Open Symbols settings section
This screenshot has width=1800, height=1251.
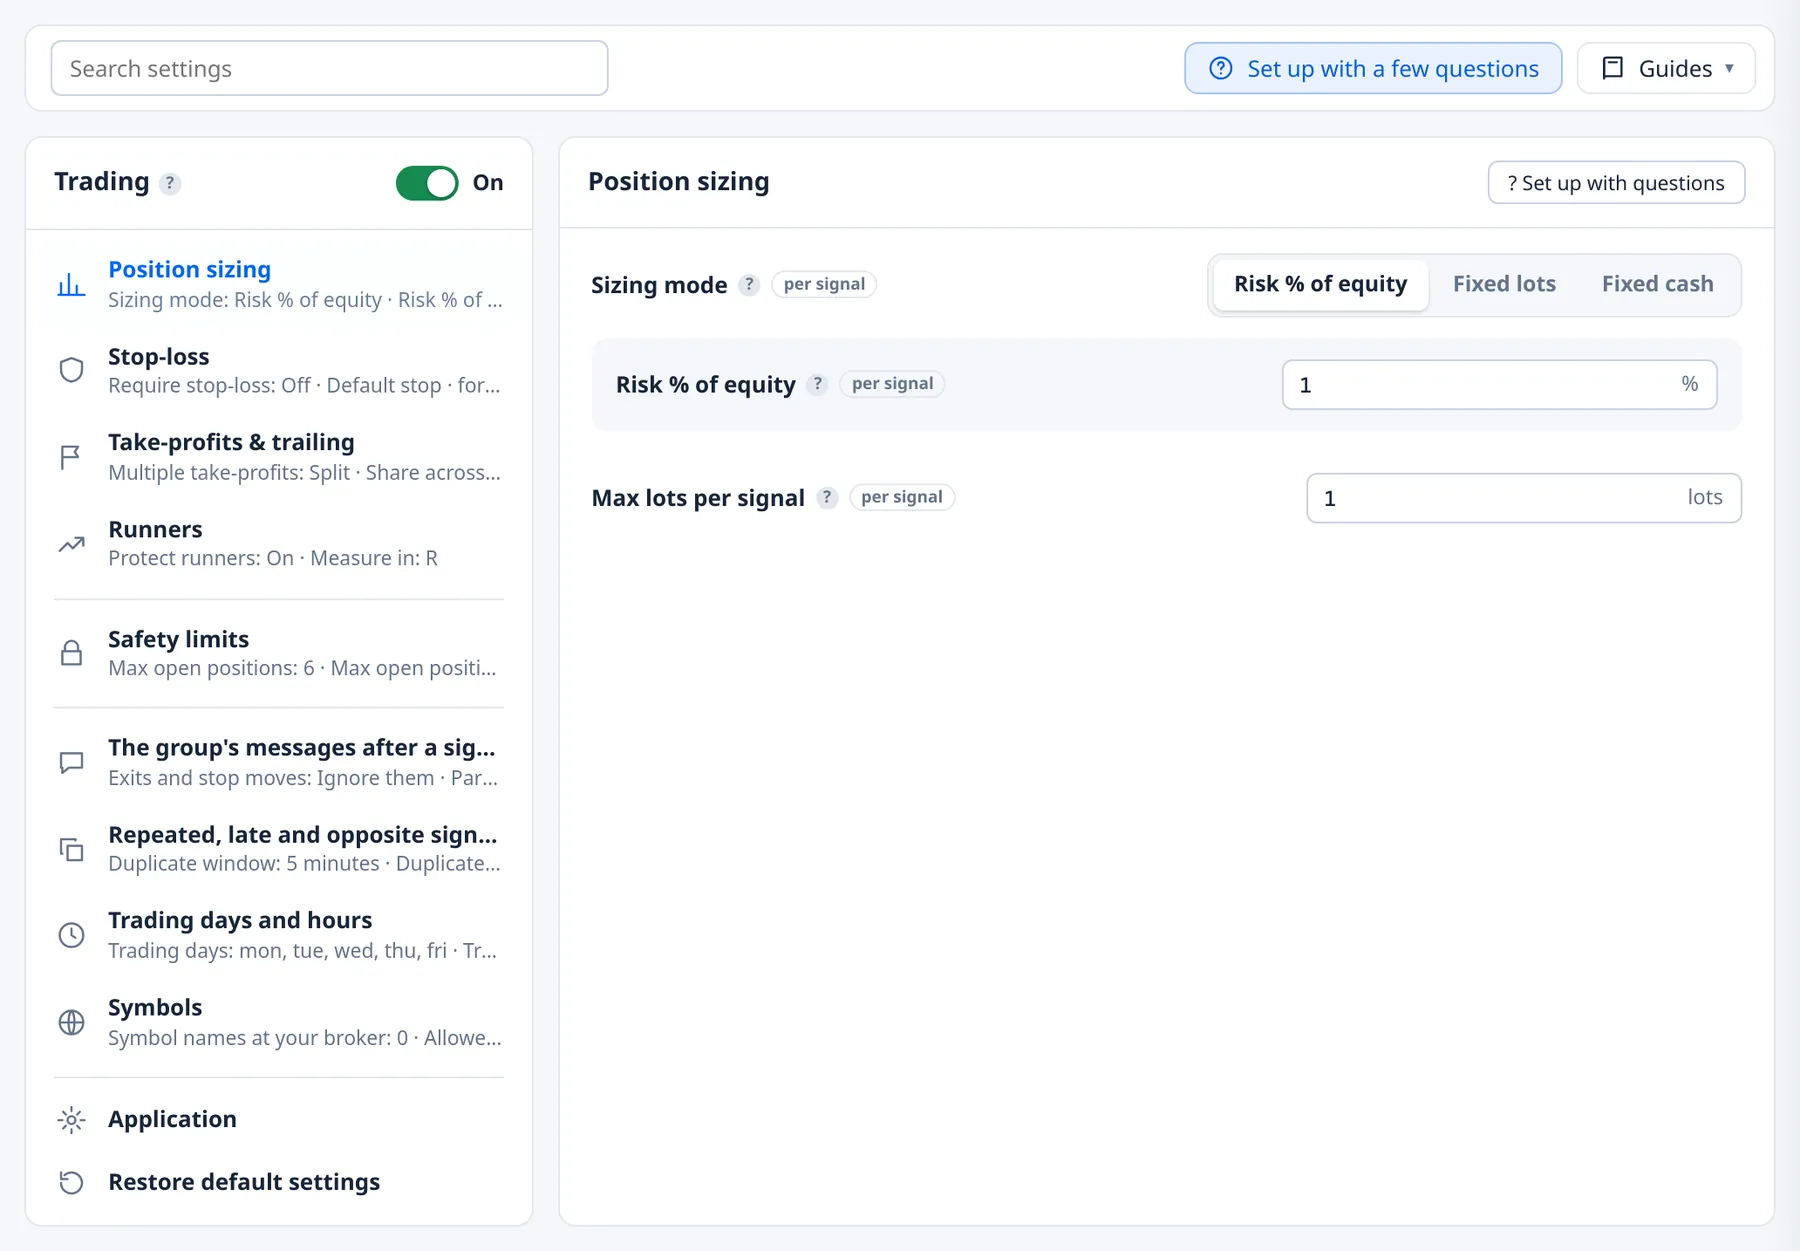point(279,1022)
